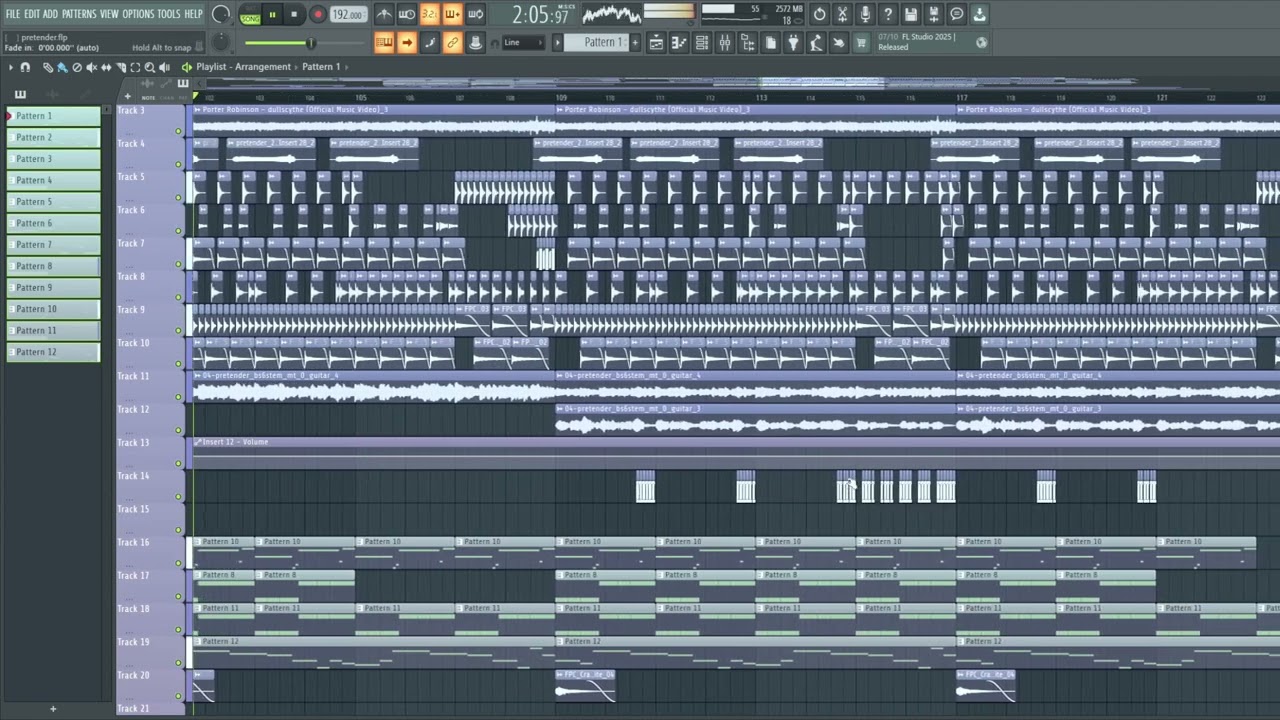Click the red record button
1280x720 pixels.
[318, 14]
